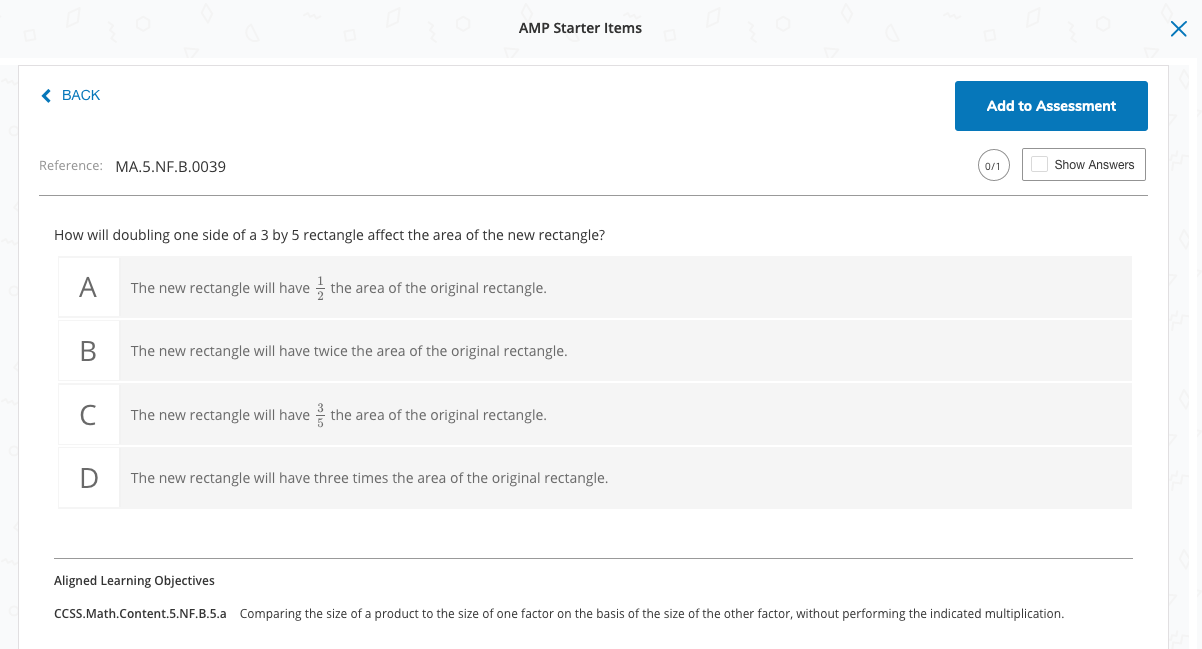Click the Show Answers label text
1202x649 pixels.
[x=1094, y=165]
